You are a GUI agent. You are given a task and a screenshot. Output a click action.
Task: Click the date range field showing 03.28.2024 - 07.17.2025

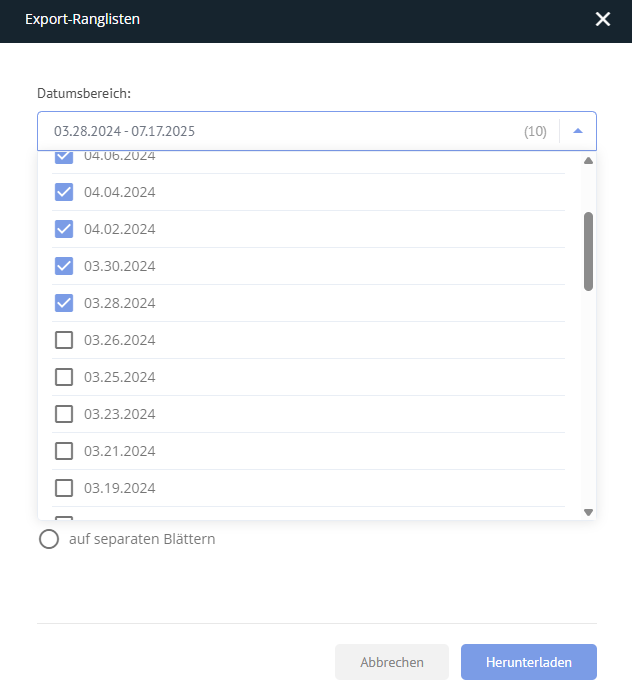click(x=317, y=131)
